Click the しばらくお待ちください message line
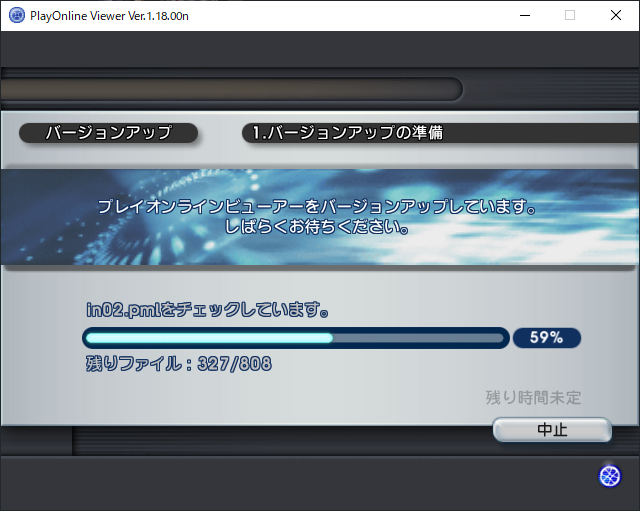The height and width of the screenshot is (511, 640). coord(316,227)
